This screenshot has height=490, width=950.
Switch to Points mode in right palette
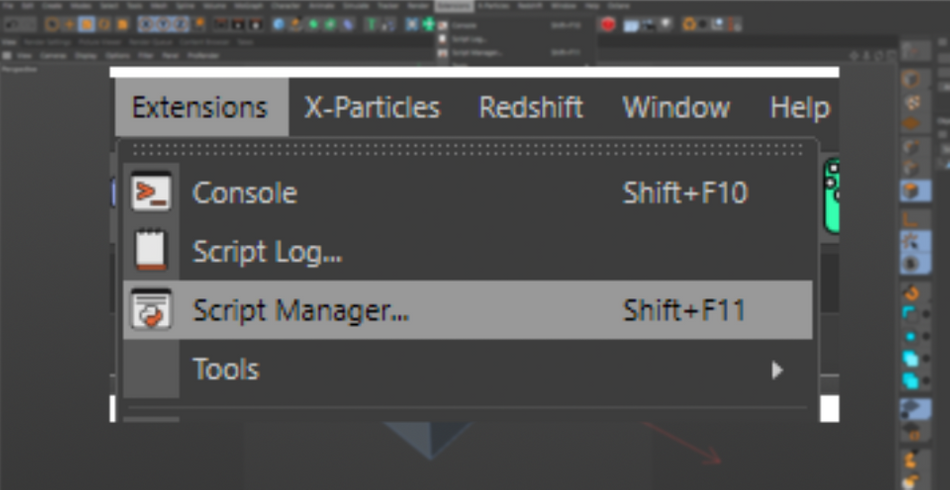click(911, 147)
